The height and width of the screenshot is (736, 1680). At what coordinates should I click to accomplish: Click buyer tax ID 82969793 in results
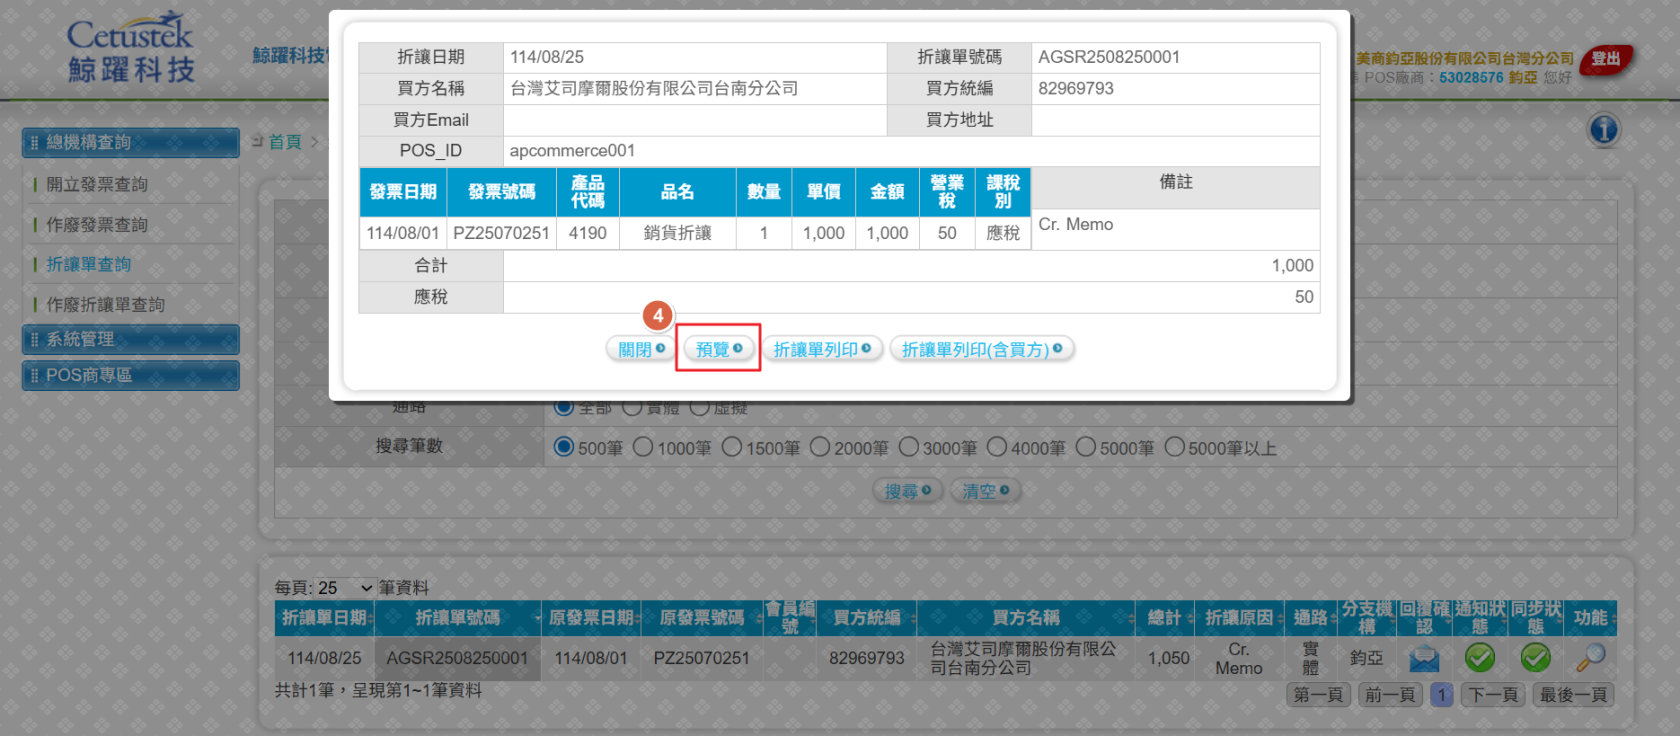pos(866,658)
